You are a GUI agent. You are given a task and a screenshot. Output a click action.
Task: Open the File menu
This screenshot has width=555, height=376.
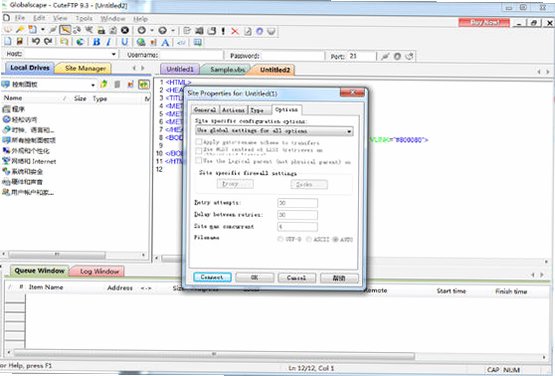[19, 18]
